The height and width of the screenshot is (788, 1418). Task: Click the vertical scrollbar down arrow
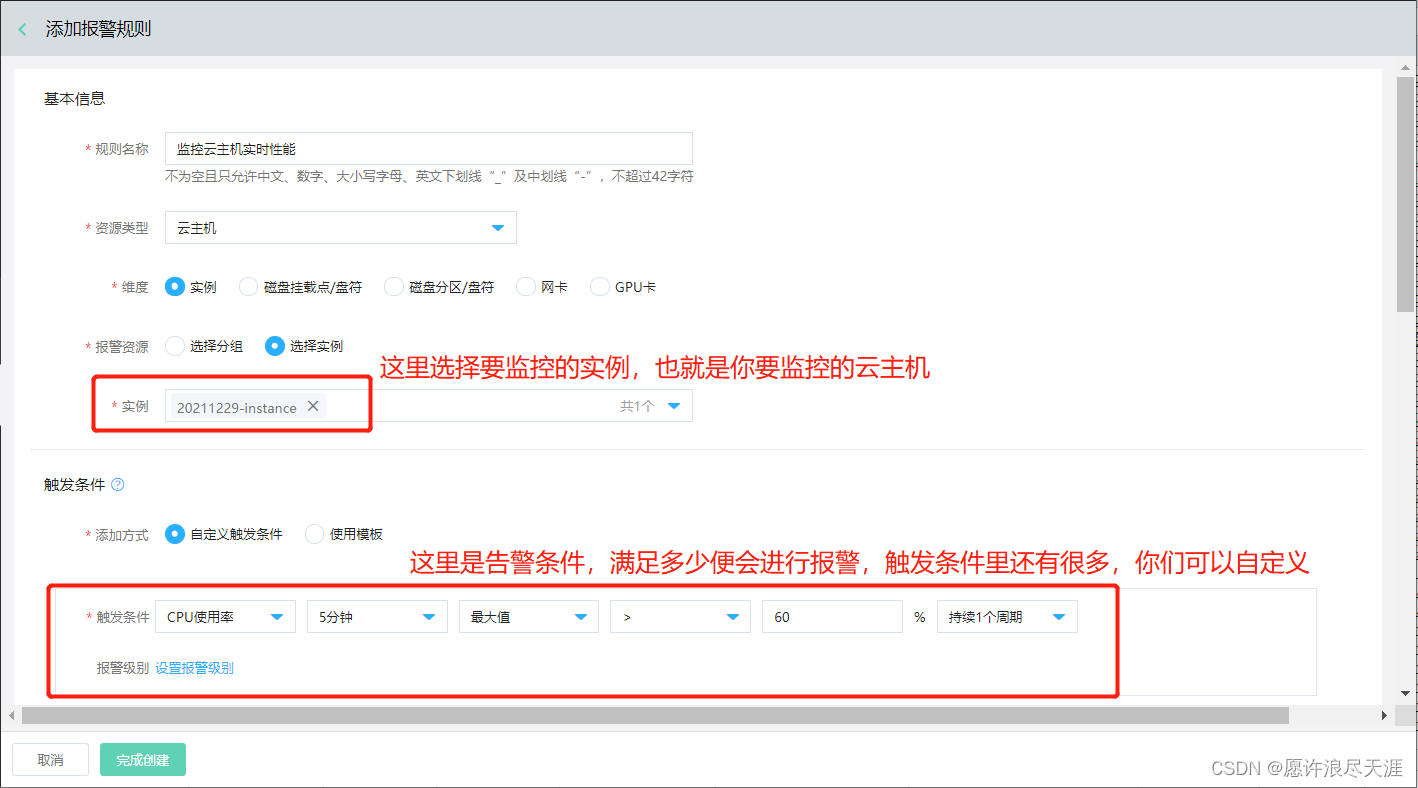[x=1405, y=692]
